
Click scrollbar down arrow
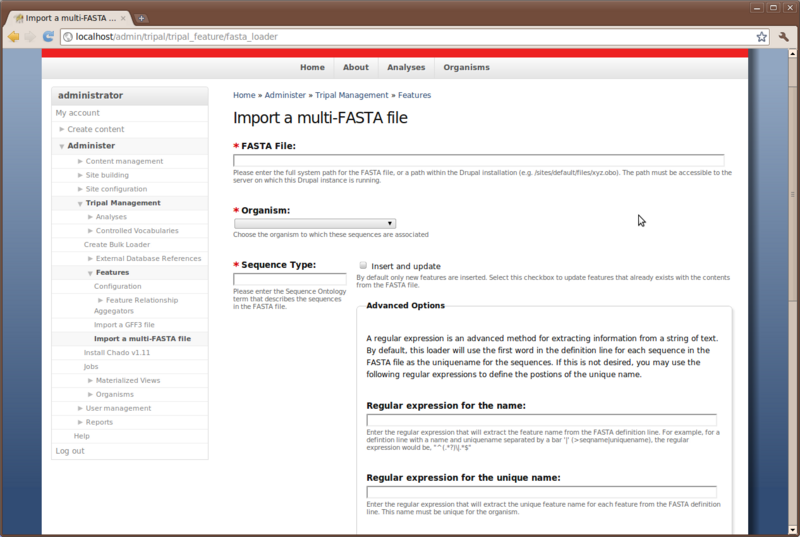point(792,530)
